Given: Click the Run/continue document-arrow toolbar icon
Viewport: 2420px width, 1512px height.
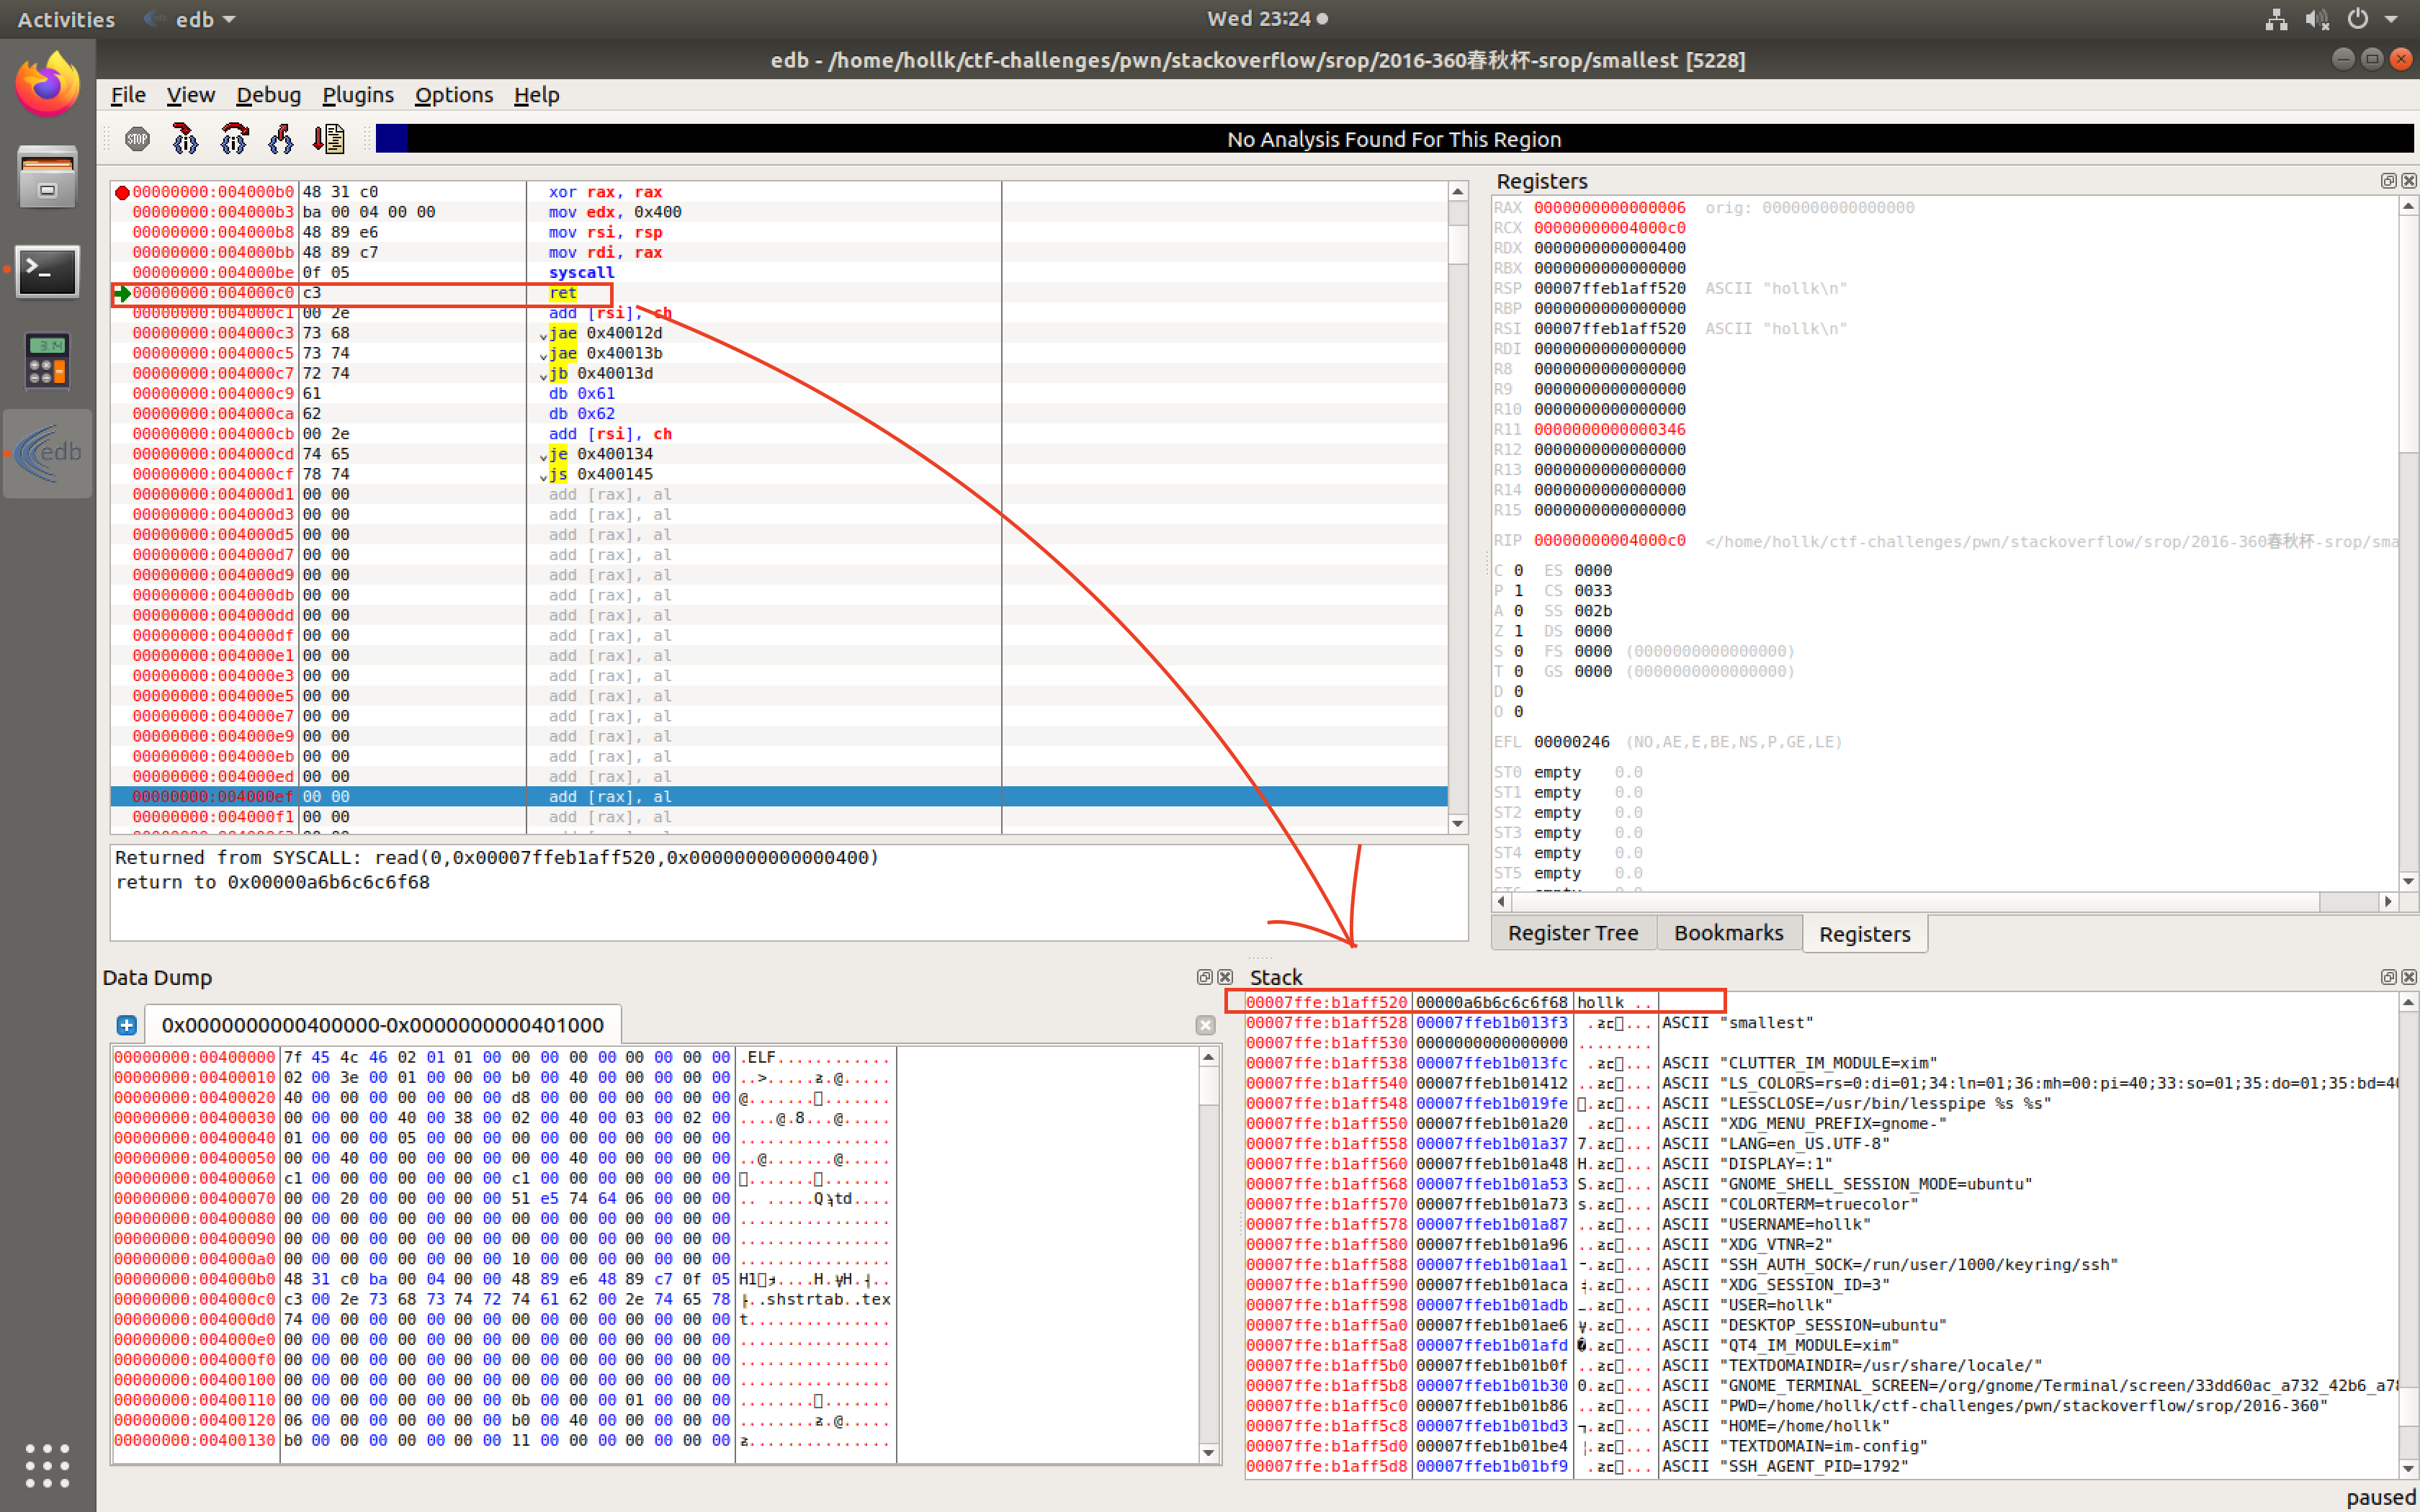Looking at the screenshot, I should [329, 139].
